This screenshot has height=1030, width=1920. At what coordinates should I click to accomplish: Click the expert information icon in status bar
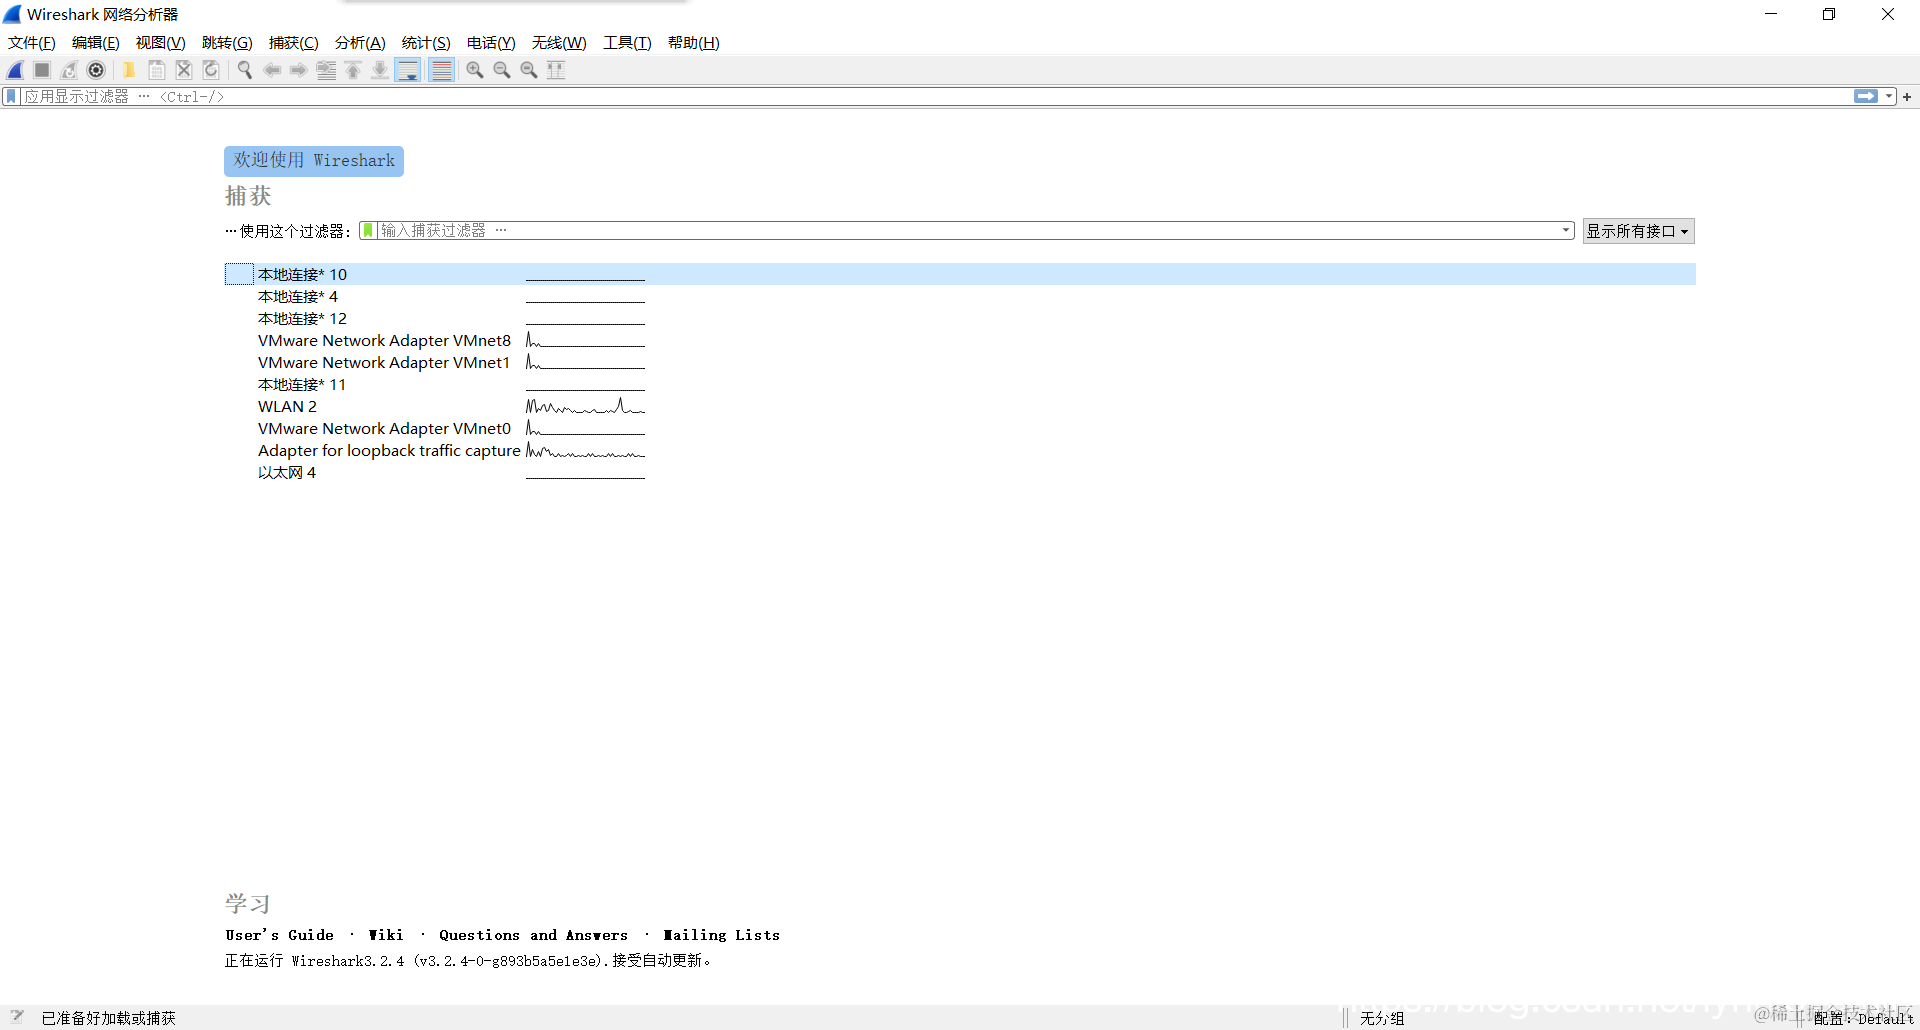(17, 1017)
